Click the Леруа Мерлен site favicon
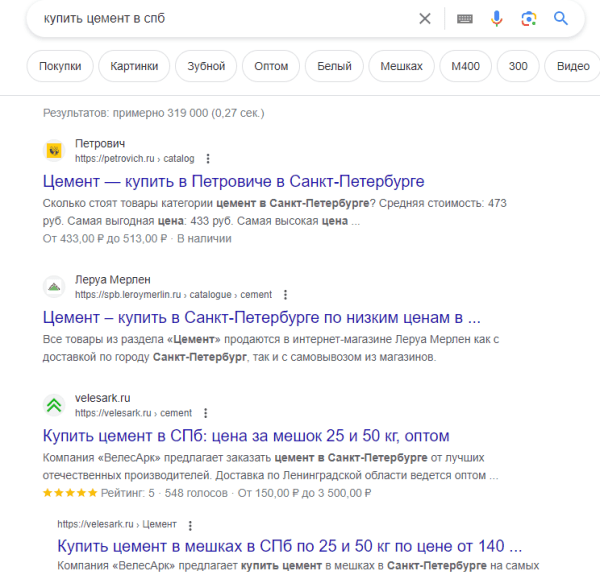Viewport: 600px width, 575px height. [x=54, y=287]
